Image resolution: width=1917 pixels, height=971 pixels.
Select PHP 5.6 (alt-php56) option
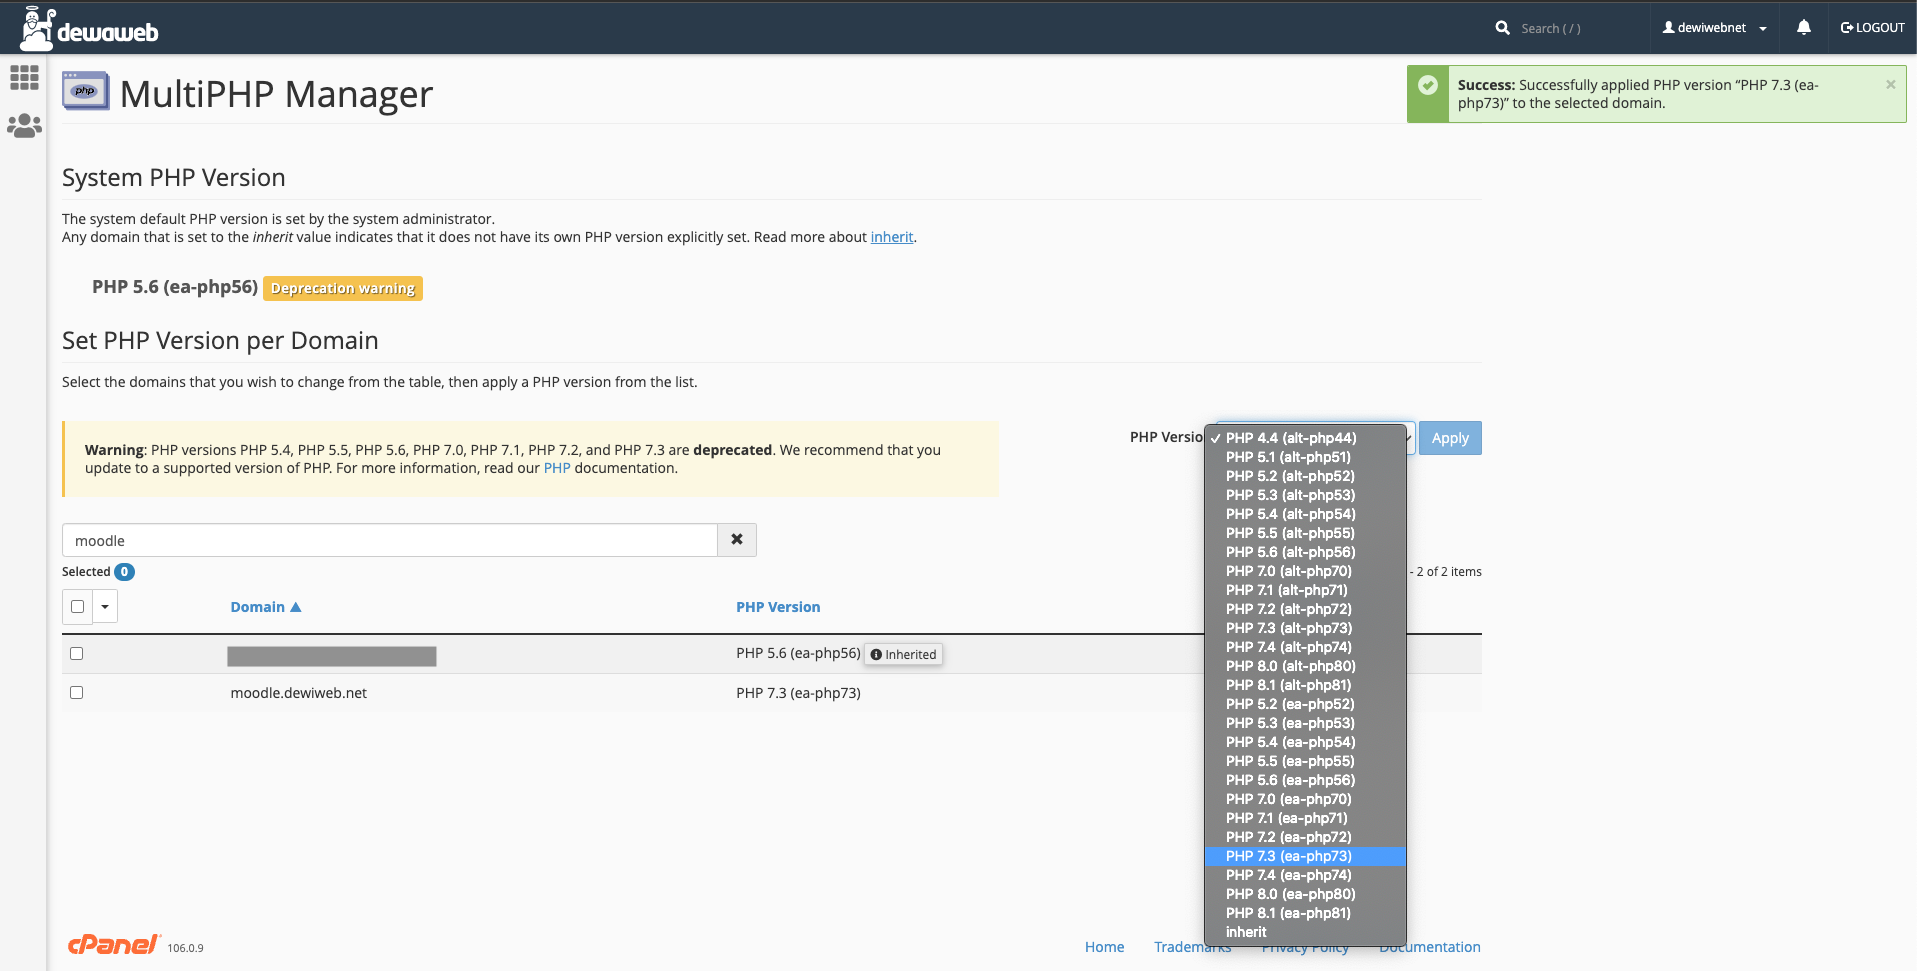(x=1305, y=552)
